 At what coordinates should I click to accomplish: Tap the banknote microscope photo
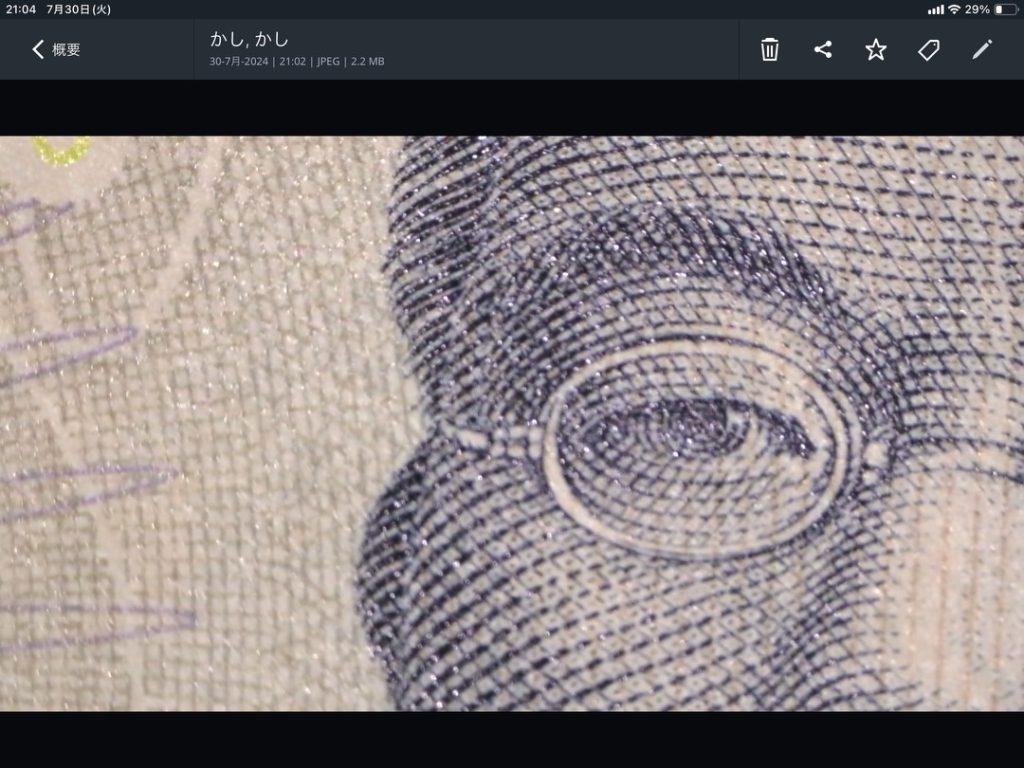tap(512, 423)
